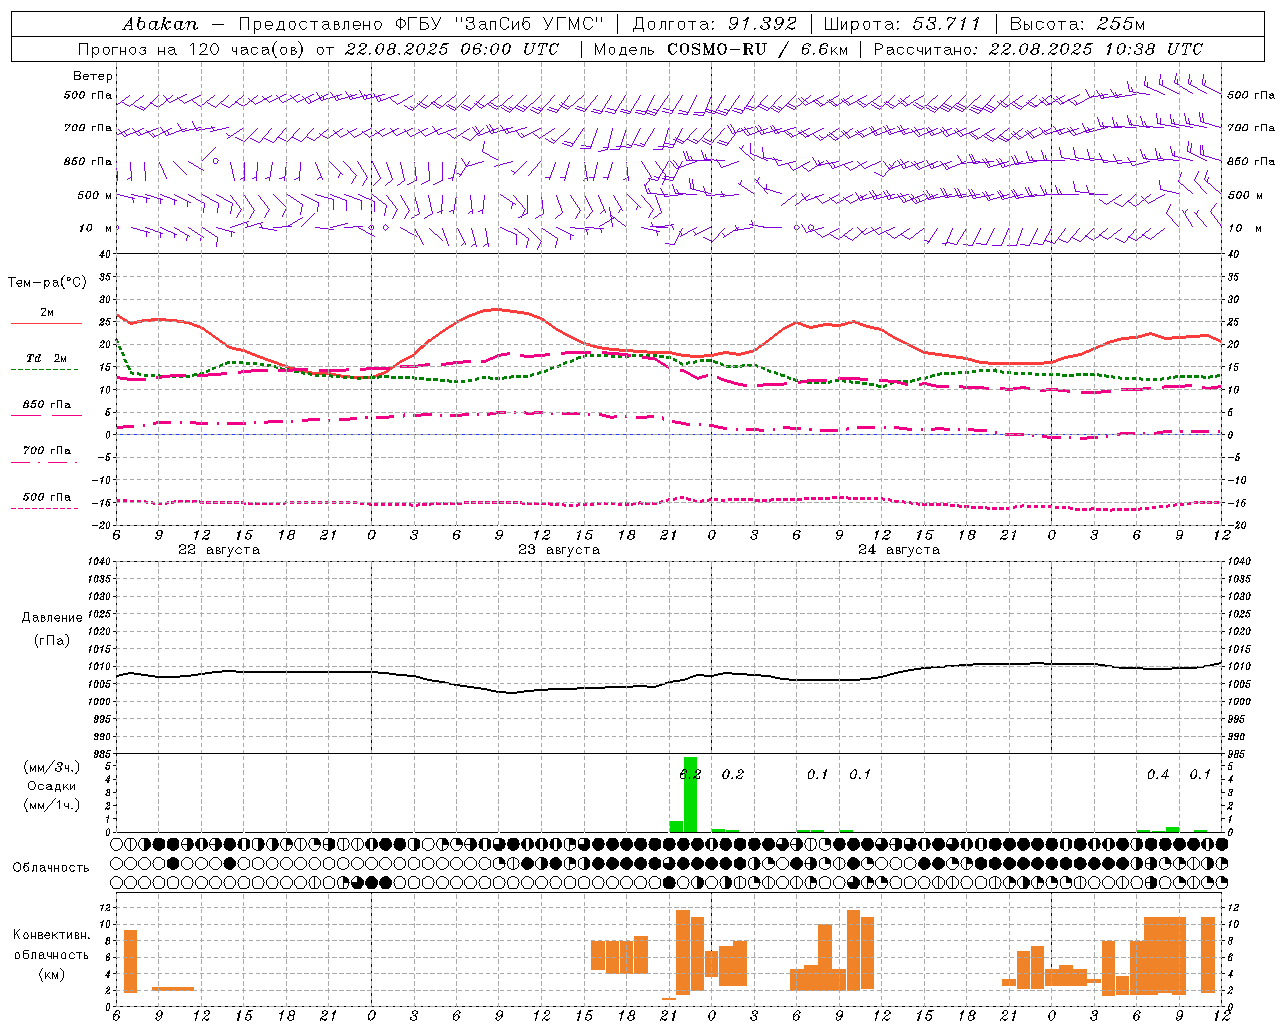Select the "Широта: 53.711" header value

tap(902, 24)
